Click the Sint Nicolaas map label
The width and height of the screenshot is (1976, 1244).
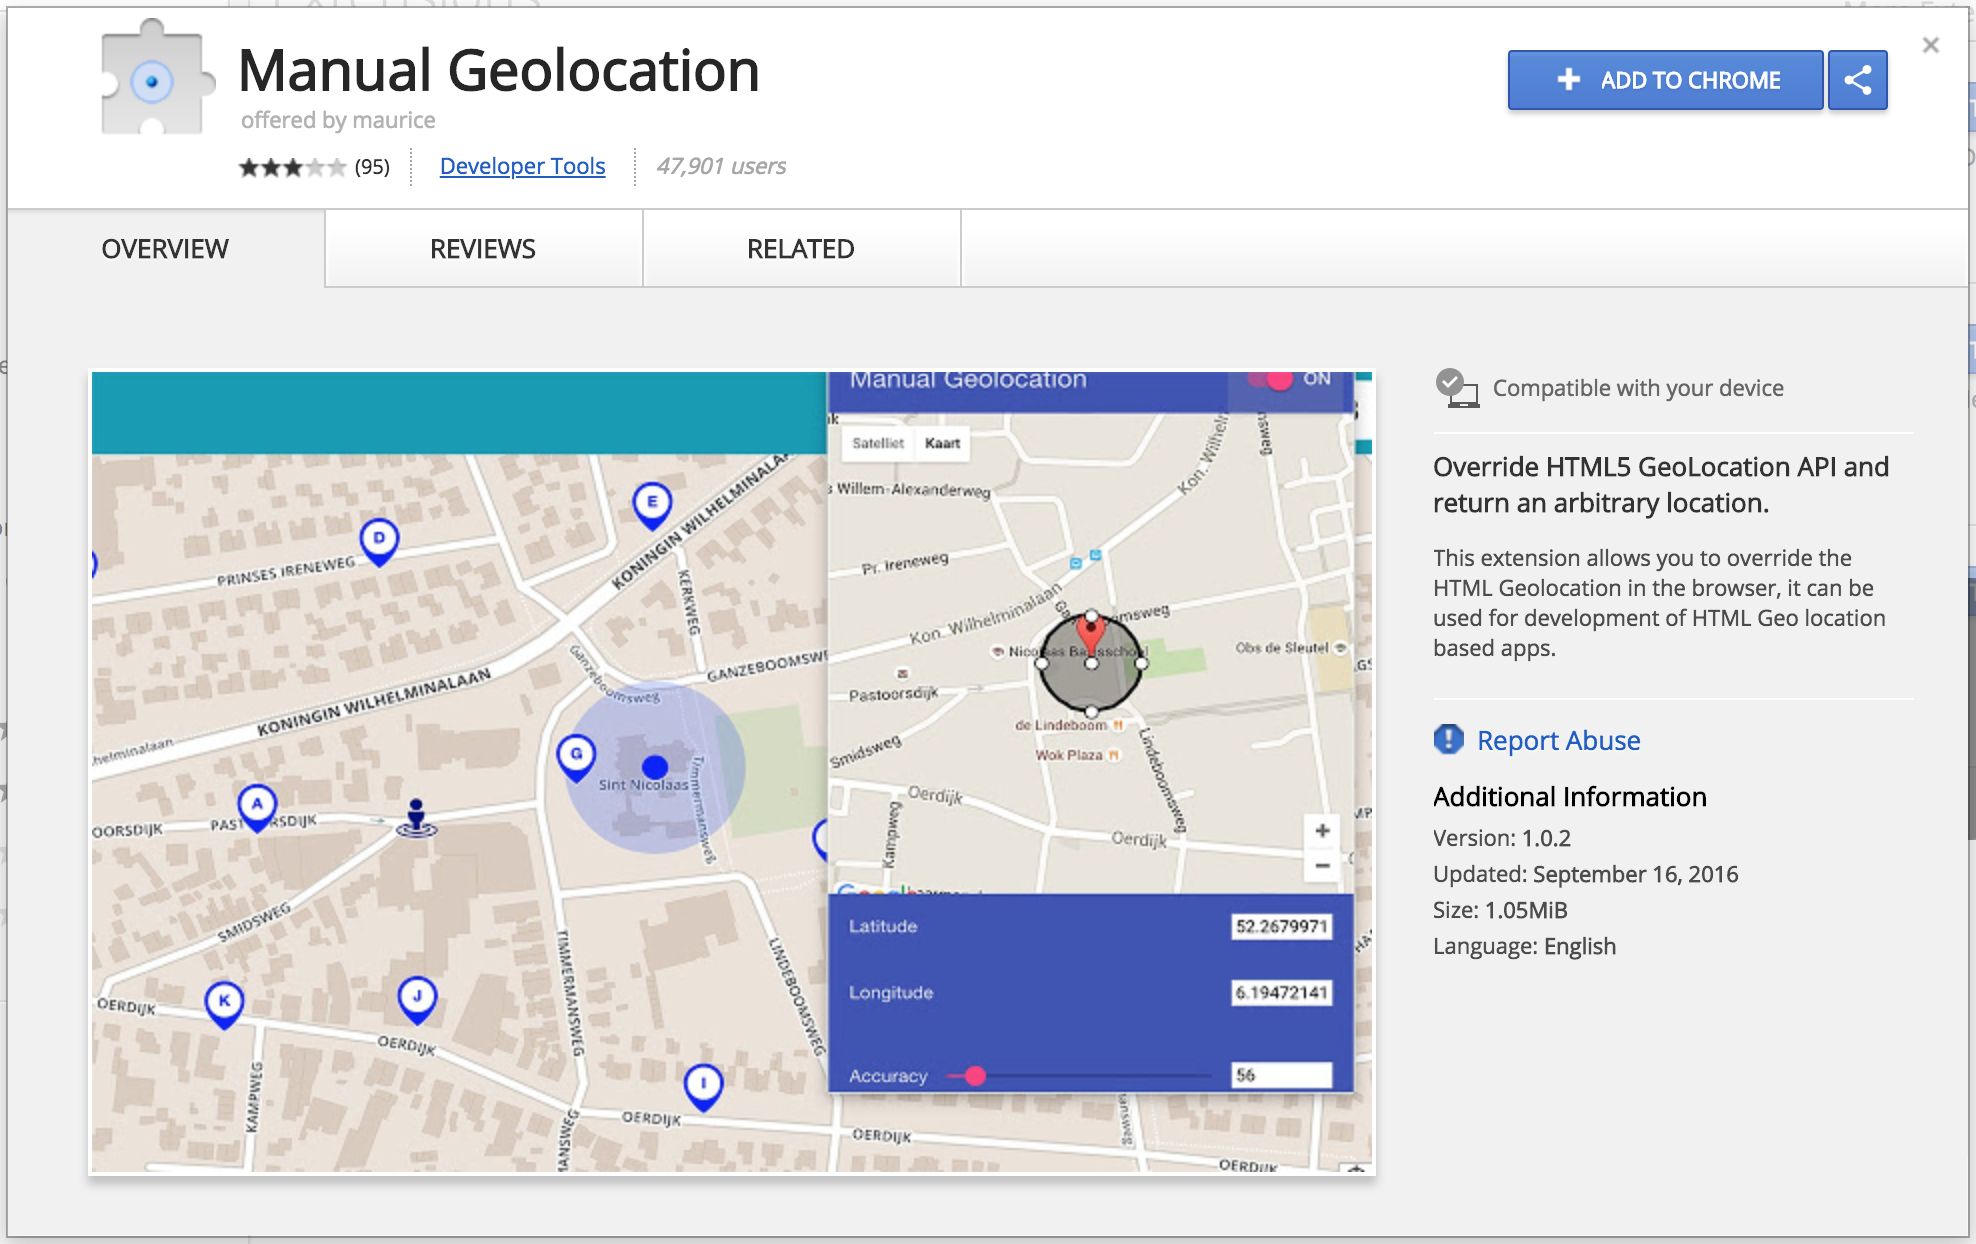click(x=643, y=785)
